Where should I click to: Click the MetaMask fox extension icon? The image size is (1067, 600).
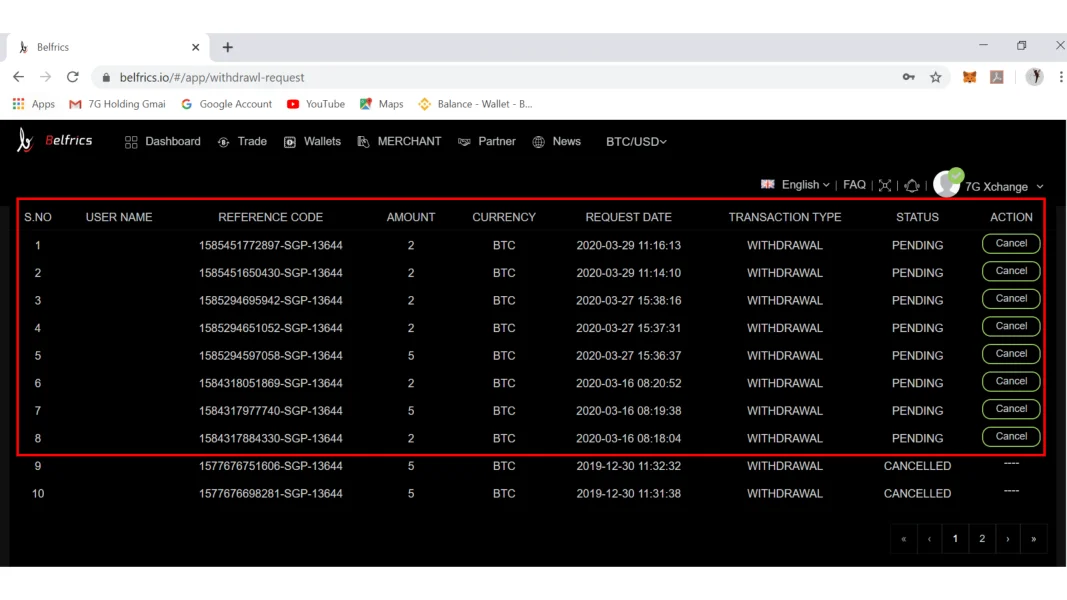[969, 77]
